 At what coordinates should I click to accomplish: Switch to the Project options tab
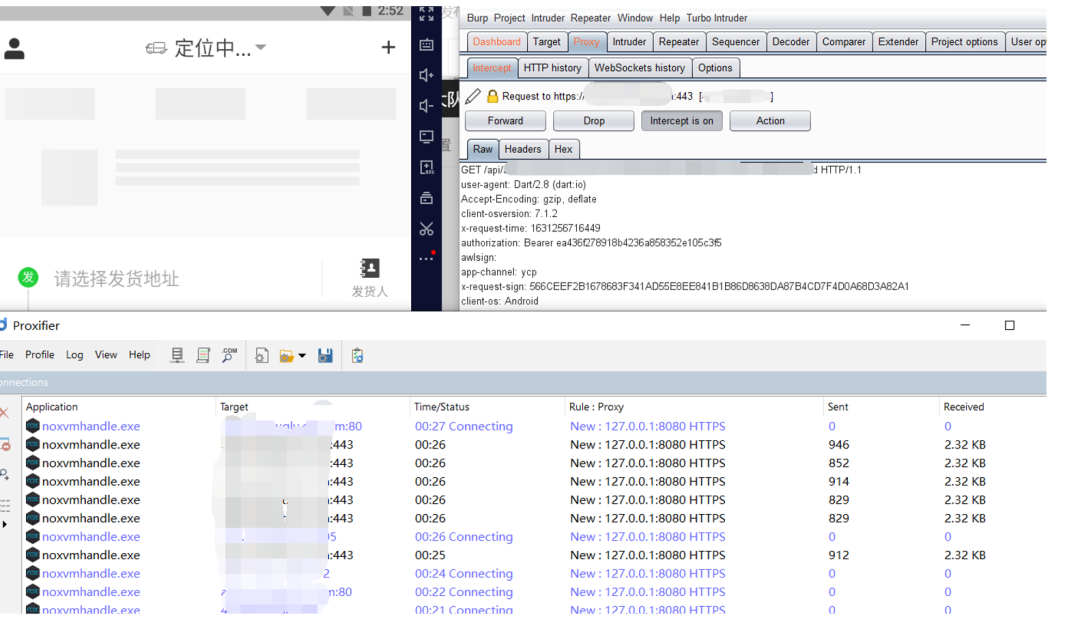964,42
